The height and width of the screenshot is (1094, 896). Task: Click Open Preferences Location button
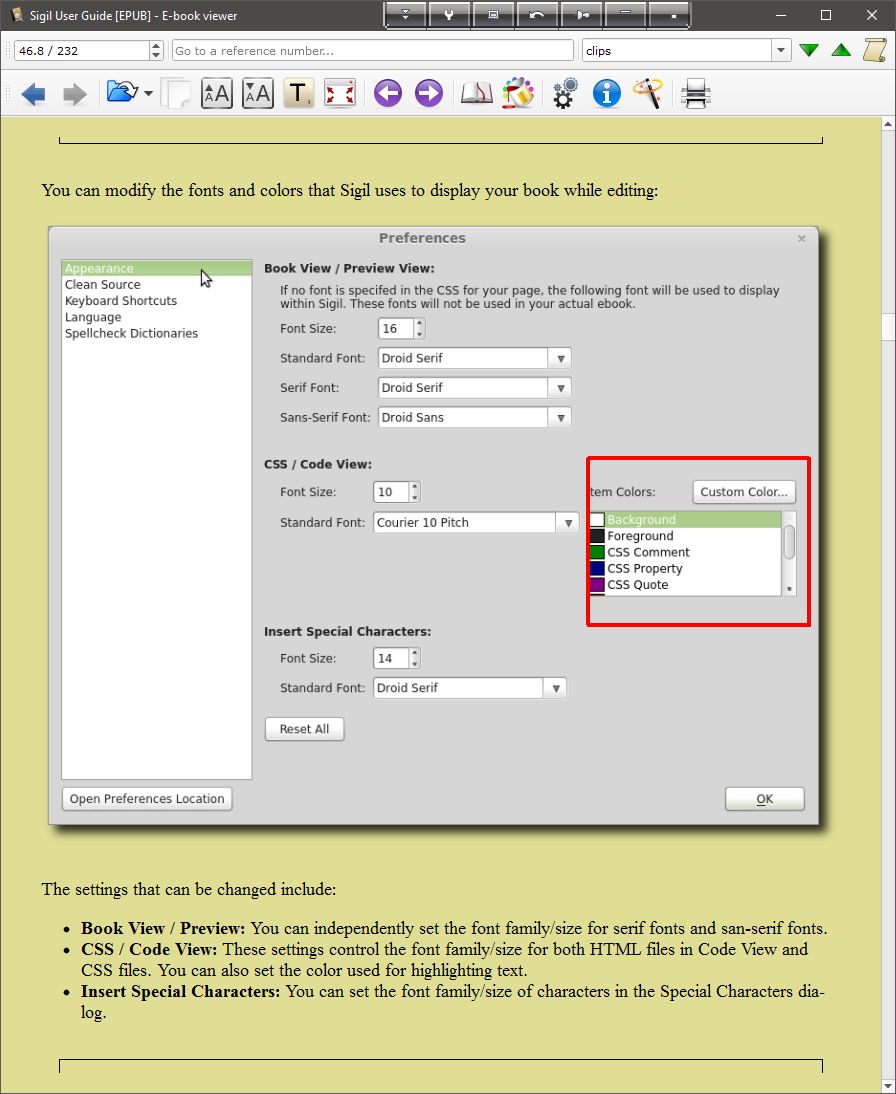point(147,799)
